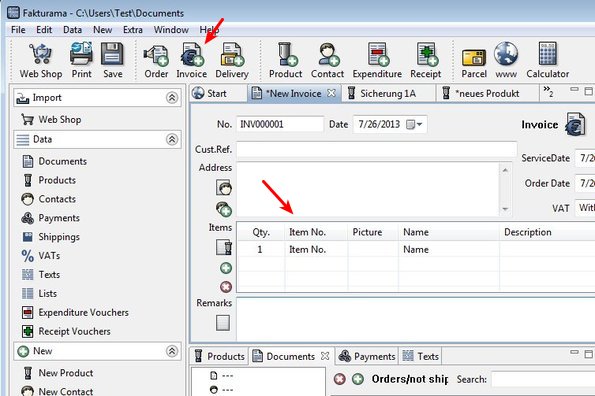Collapse the Data sidebar section
Image resolution: width=595 pixels, height=396 pixels.
pyautogui.click(x=172, y=140)
